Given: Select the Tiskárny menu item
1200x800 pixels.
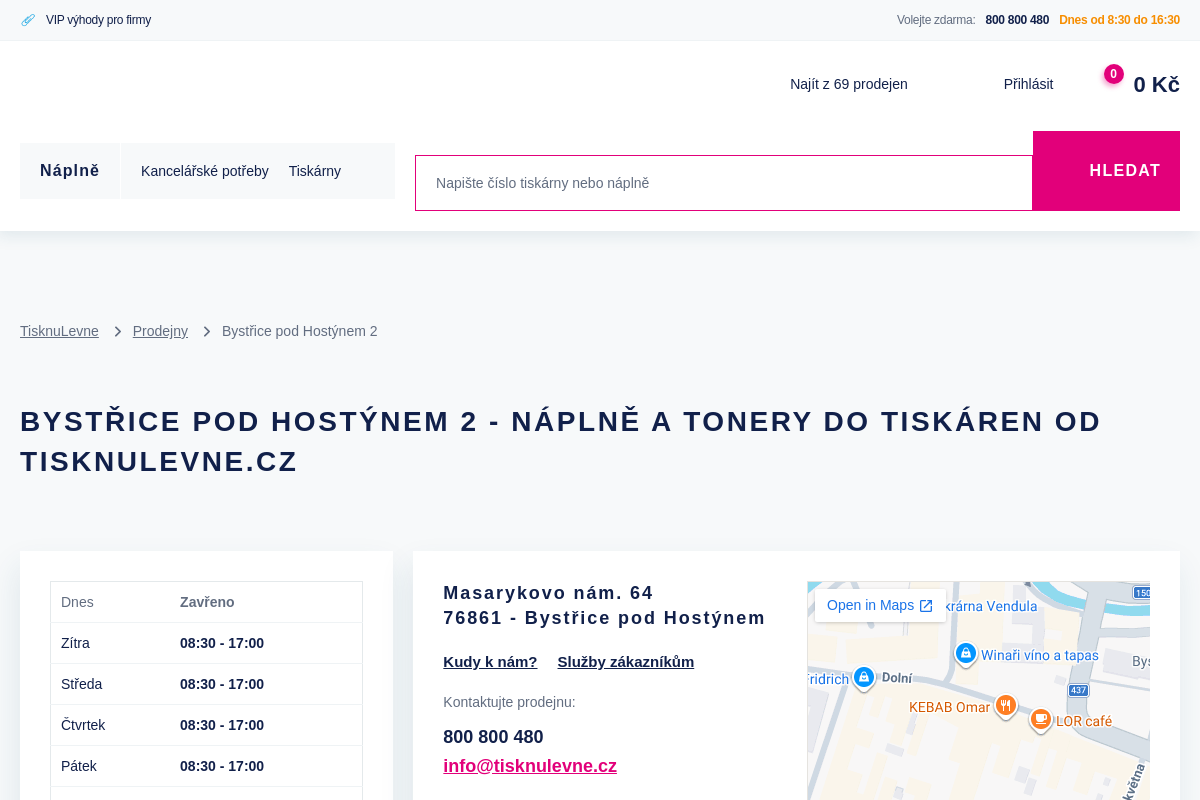Looking at the screenshot, I should pos(314,171).
